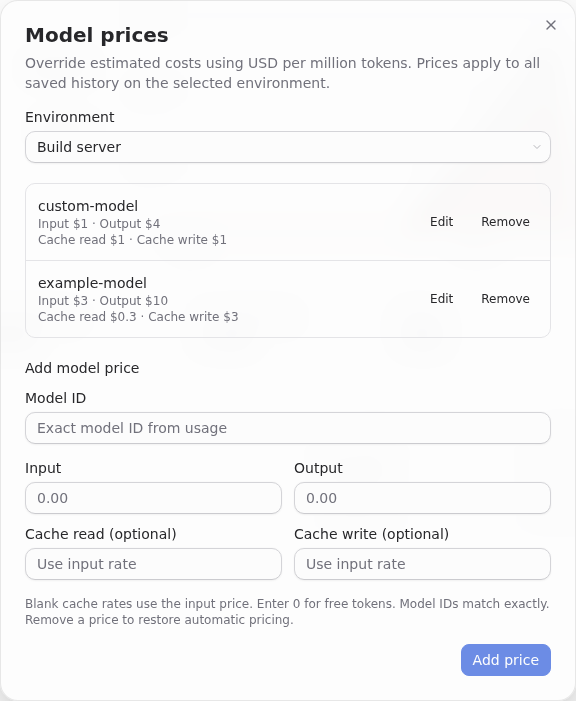Click the Input price field
The image size is (576, 701).
153,498
